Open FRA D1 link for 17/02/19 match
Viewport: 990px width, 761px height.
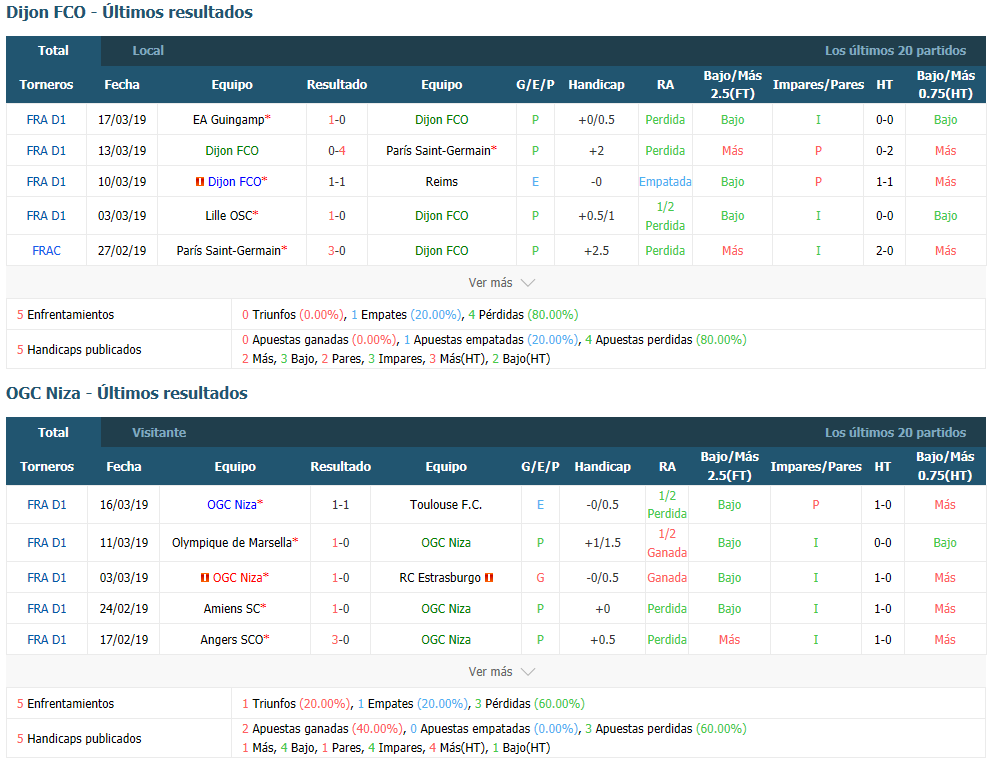tap(47, 640)
